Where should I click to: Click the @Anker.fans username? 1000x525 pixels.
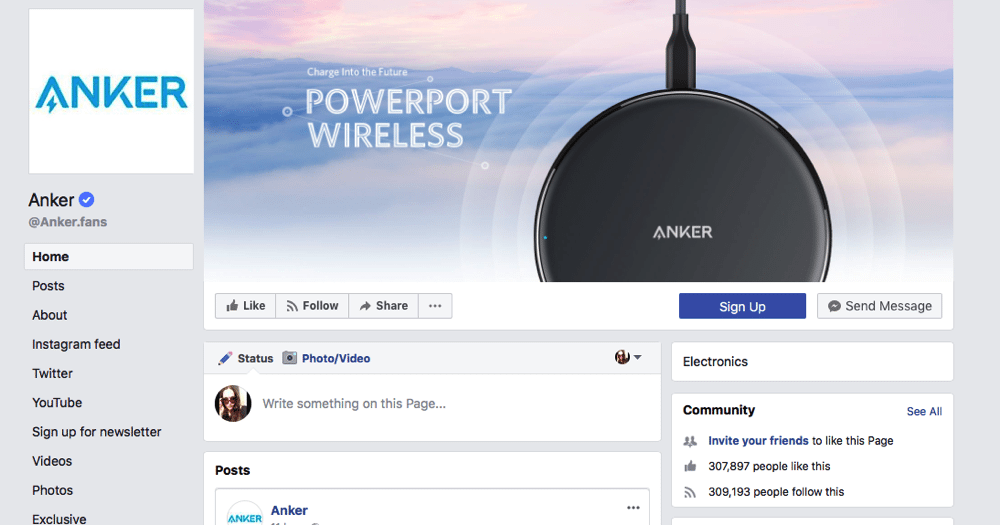[x=68, y=222]
